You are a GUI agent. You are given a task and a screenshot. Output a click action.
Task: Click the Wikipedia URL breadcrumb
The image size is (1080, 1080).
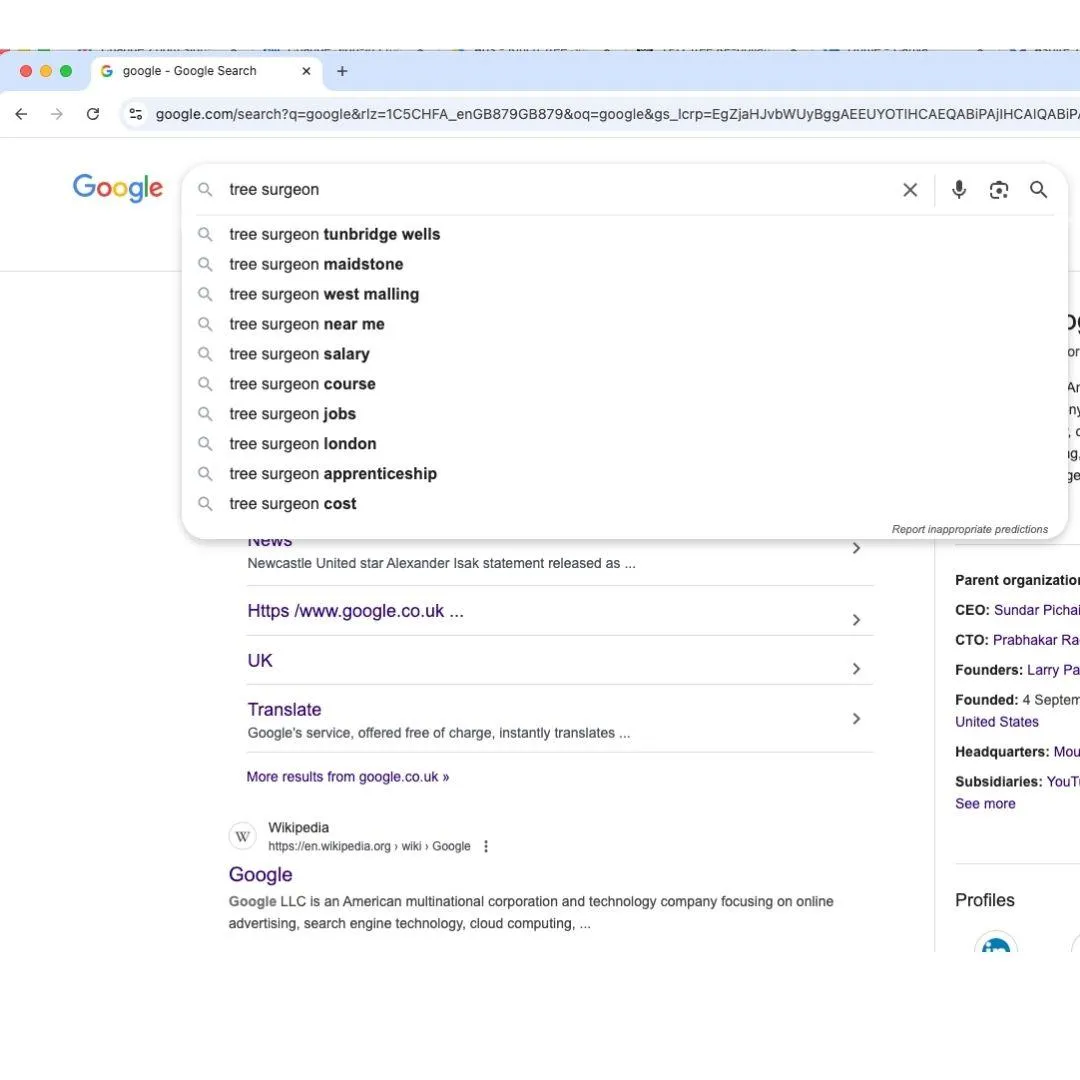(x=369, y=846)
